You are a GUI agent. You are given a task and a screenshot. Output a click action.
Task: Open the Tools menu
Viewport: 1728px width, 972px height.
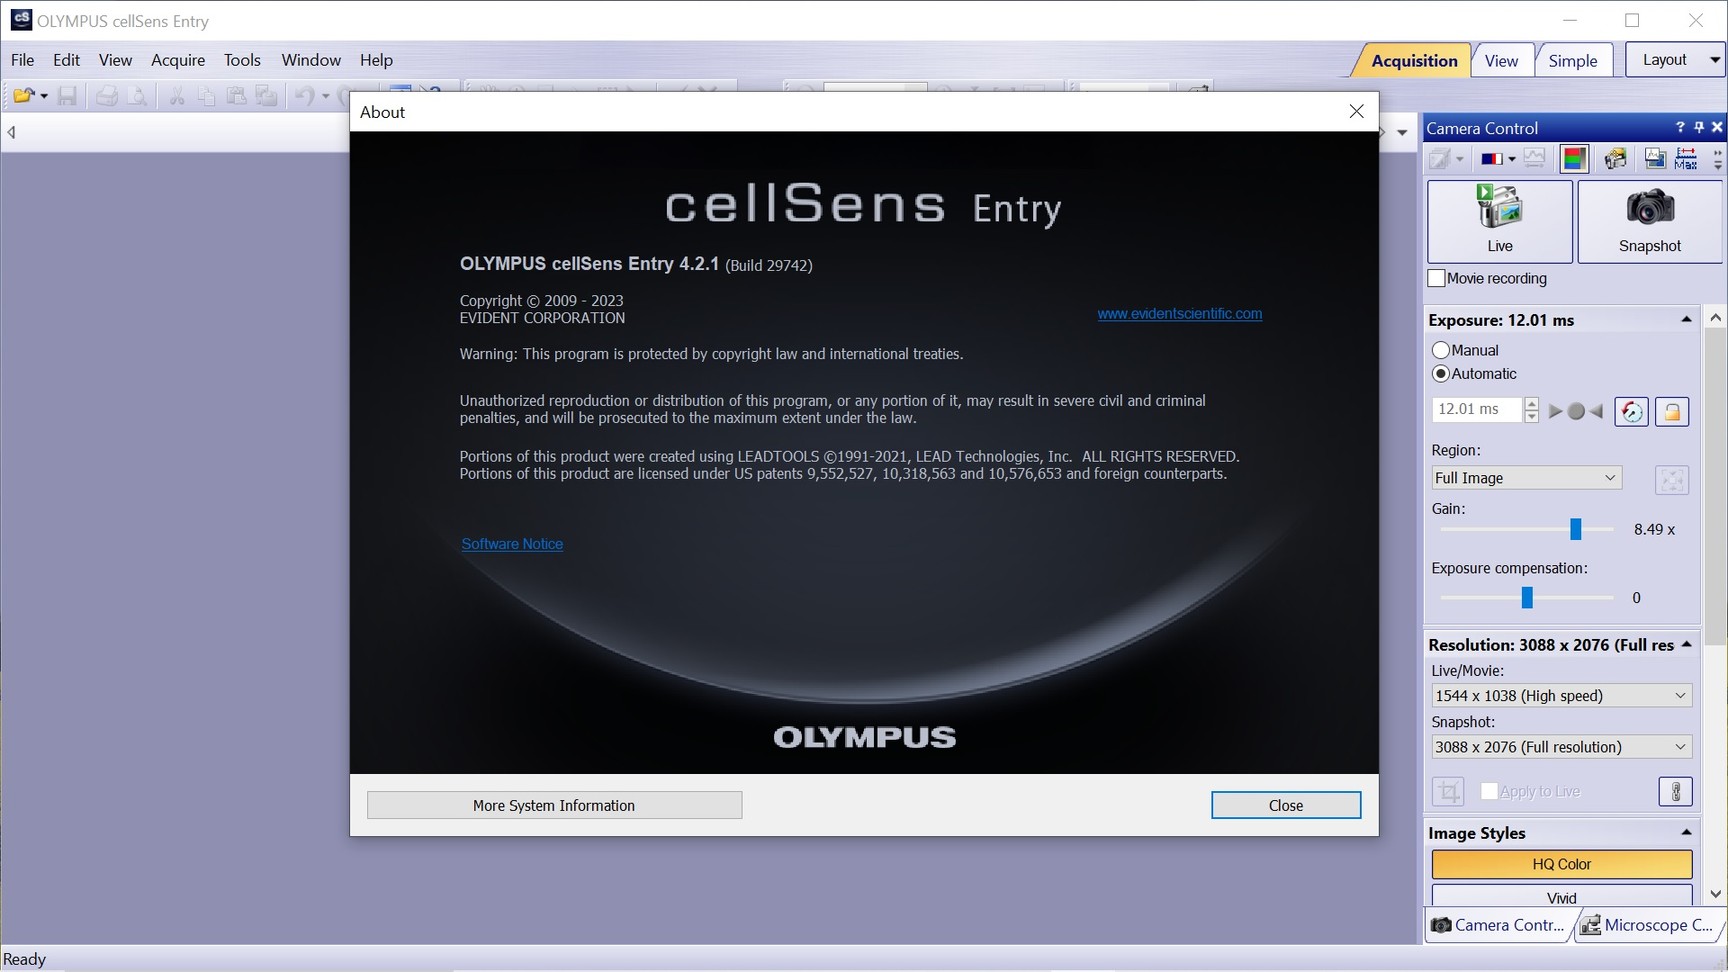tap(242, 60)
